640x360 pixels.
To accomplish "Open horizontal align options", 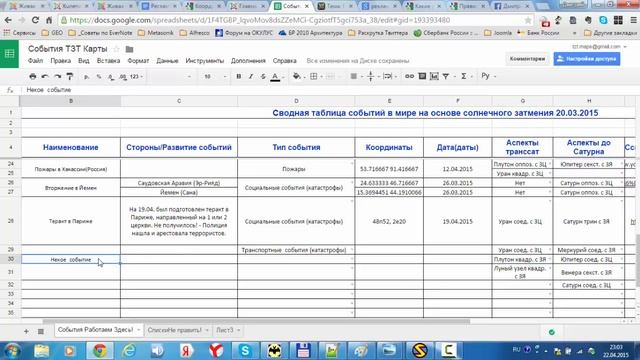I will [355, 76].
